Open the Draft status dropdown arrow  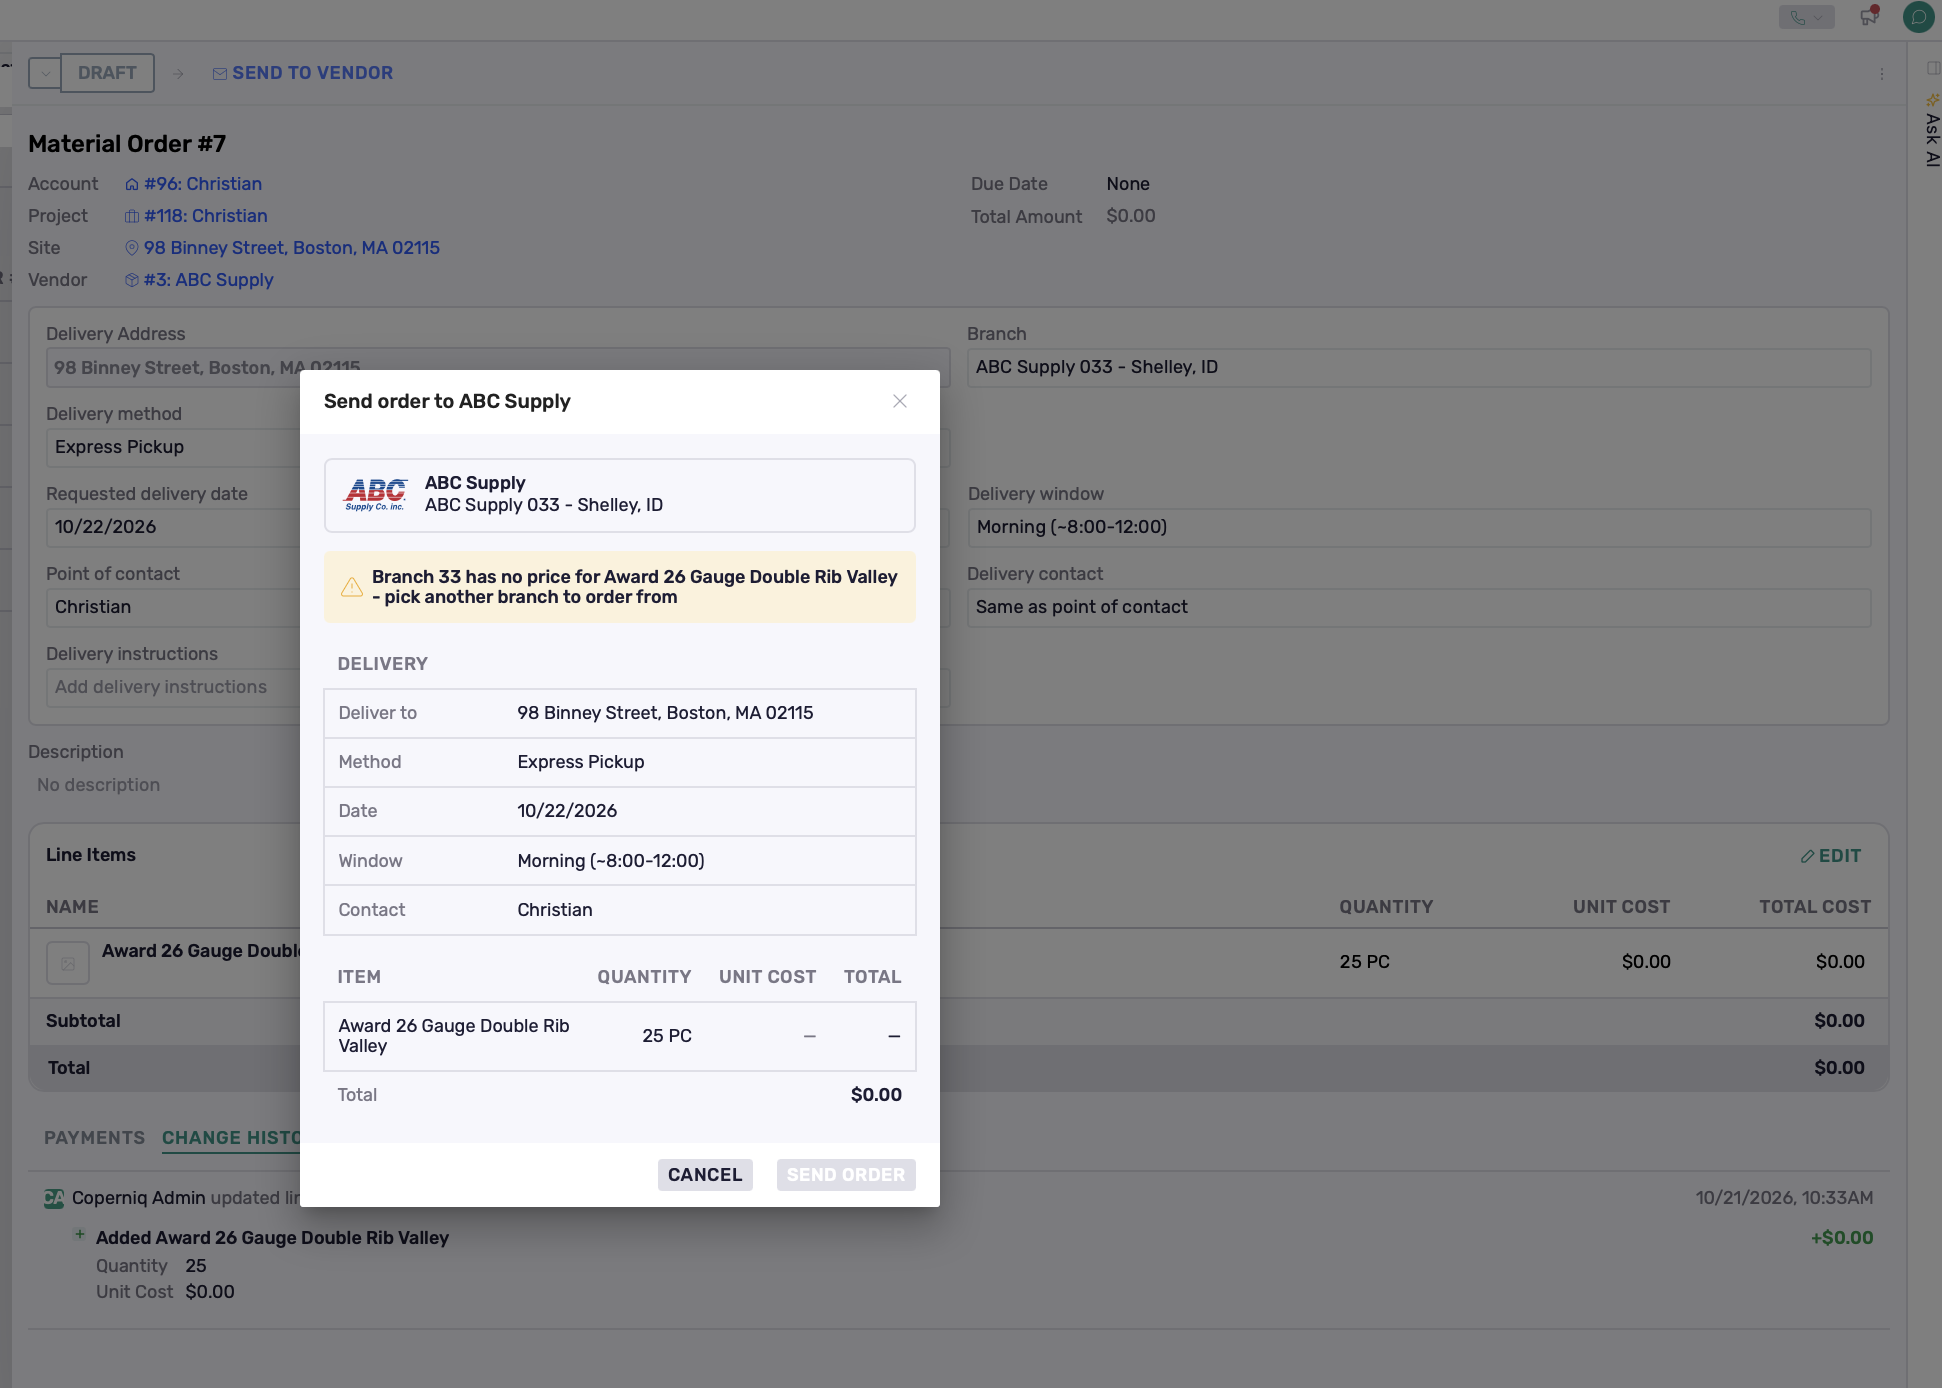[x=45, y=73]
